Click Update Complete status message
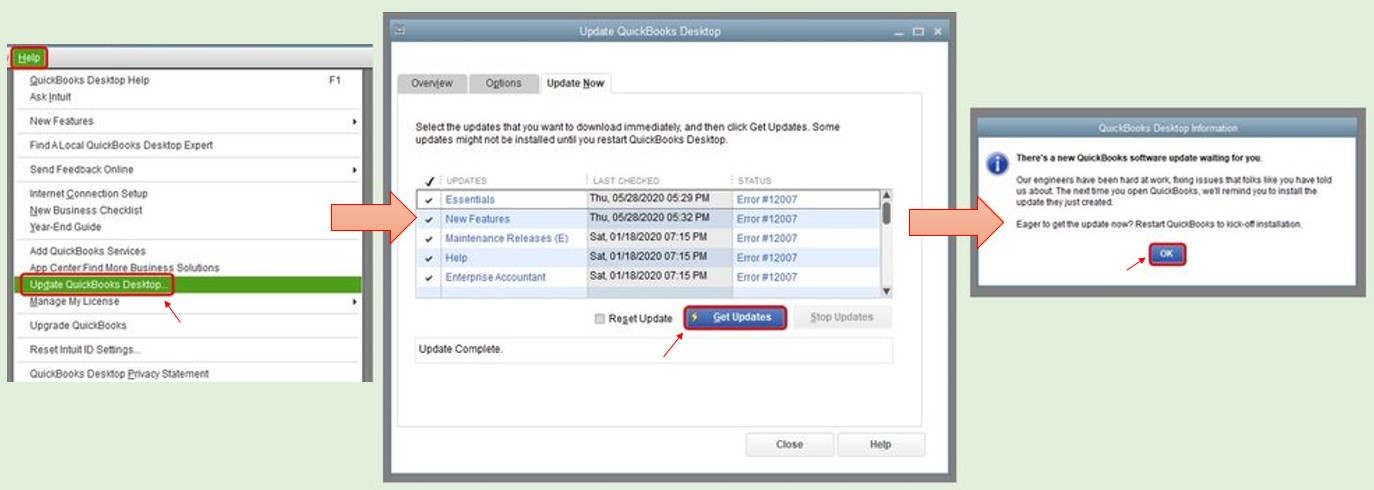1374x490 pixels. click(461, 349)
